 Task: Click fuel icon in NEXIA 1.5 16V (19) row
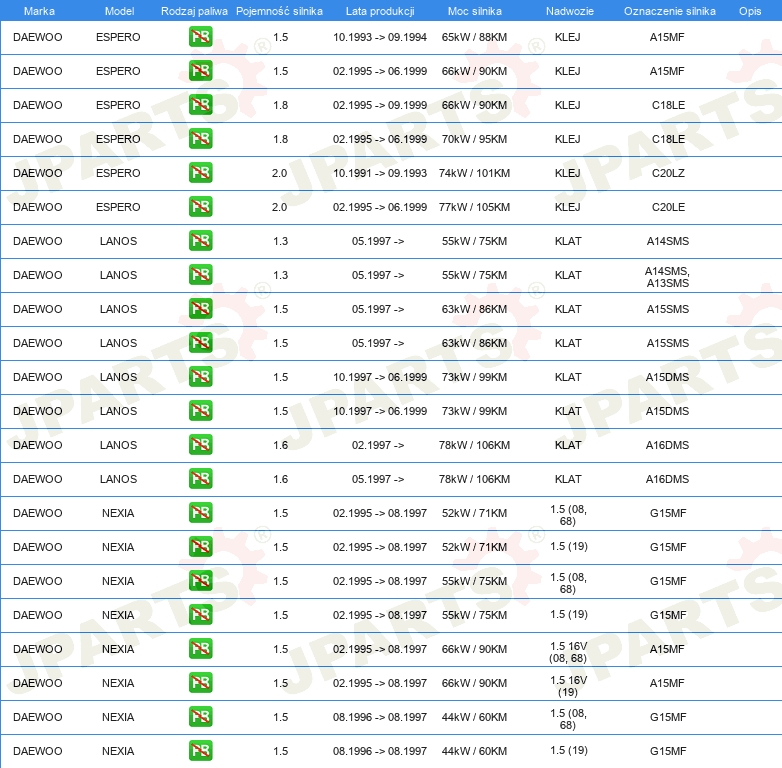[200, 683]
